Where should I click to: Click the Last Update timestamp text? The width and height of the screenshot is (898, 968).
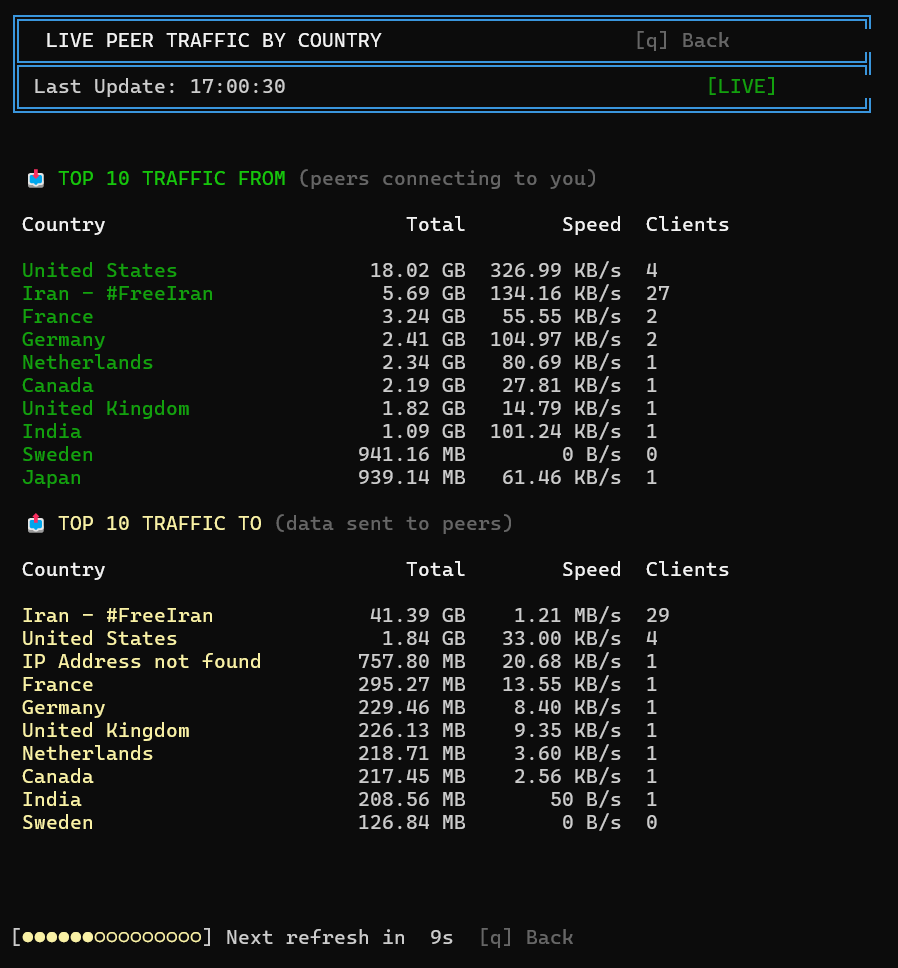tap(160, 87)
